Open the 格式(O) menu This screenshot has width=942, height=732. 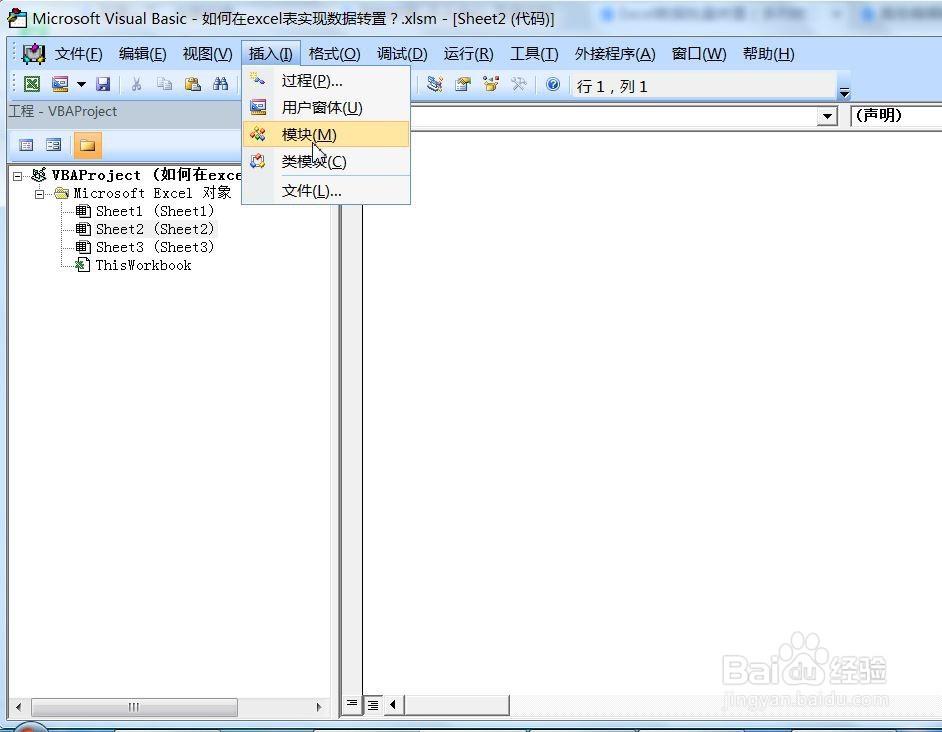(334, 54)
